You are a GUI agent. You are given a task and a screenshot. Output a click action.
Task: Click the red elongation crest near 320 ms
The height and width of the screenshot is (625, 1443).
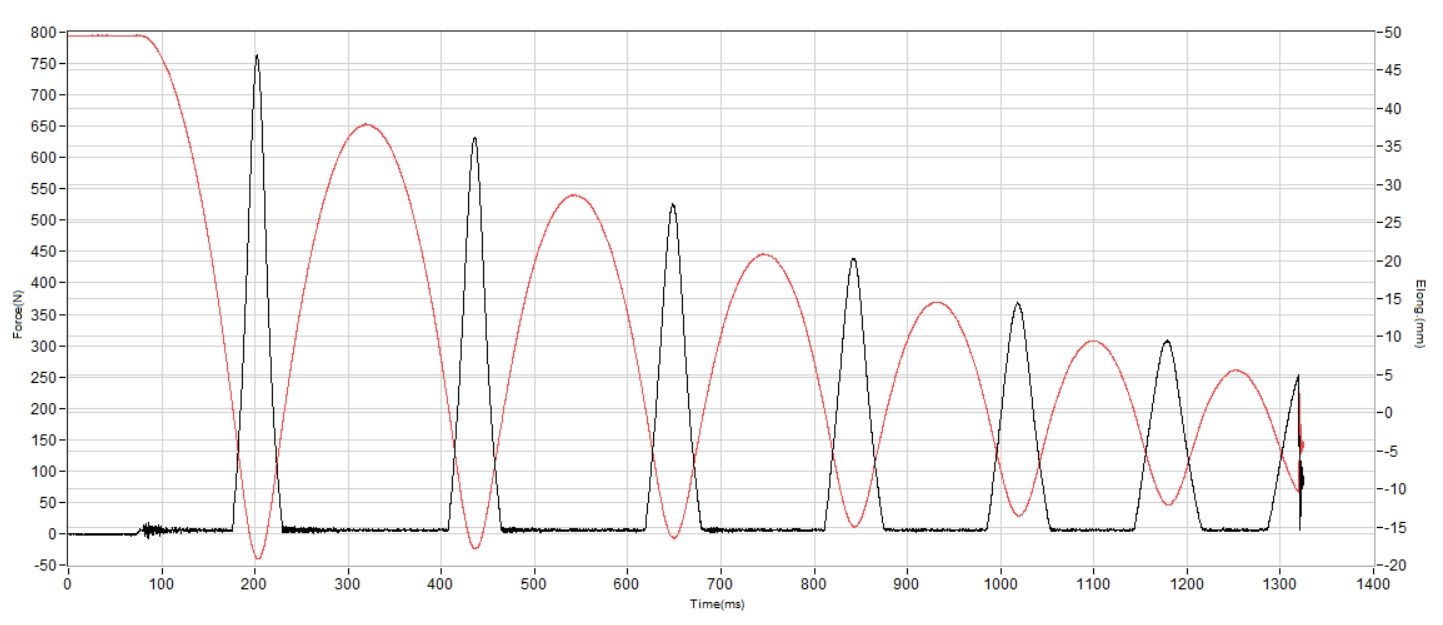[366, 125]
